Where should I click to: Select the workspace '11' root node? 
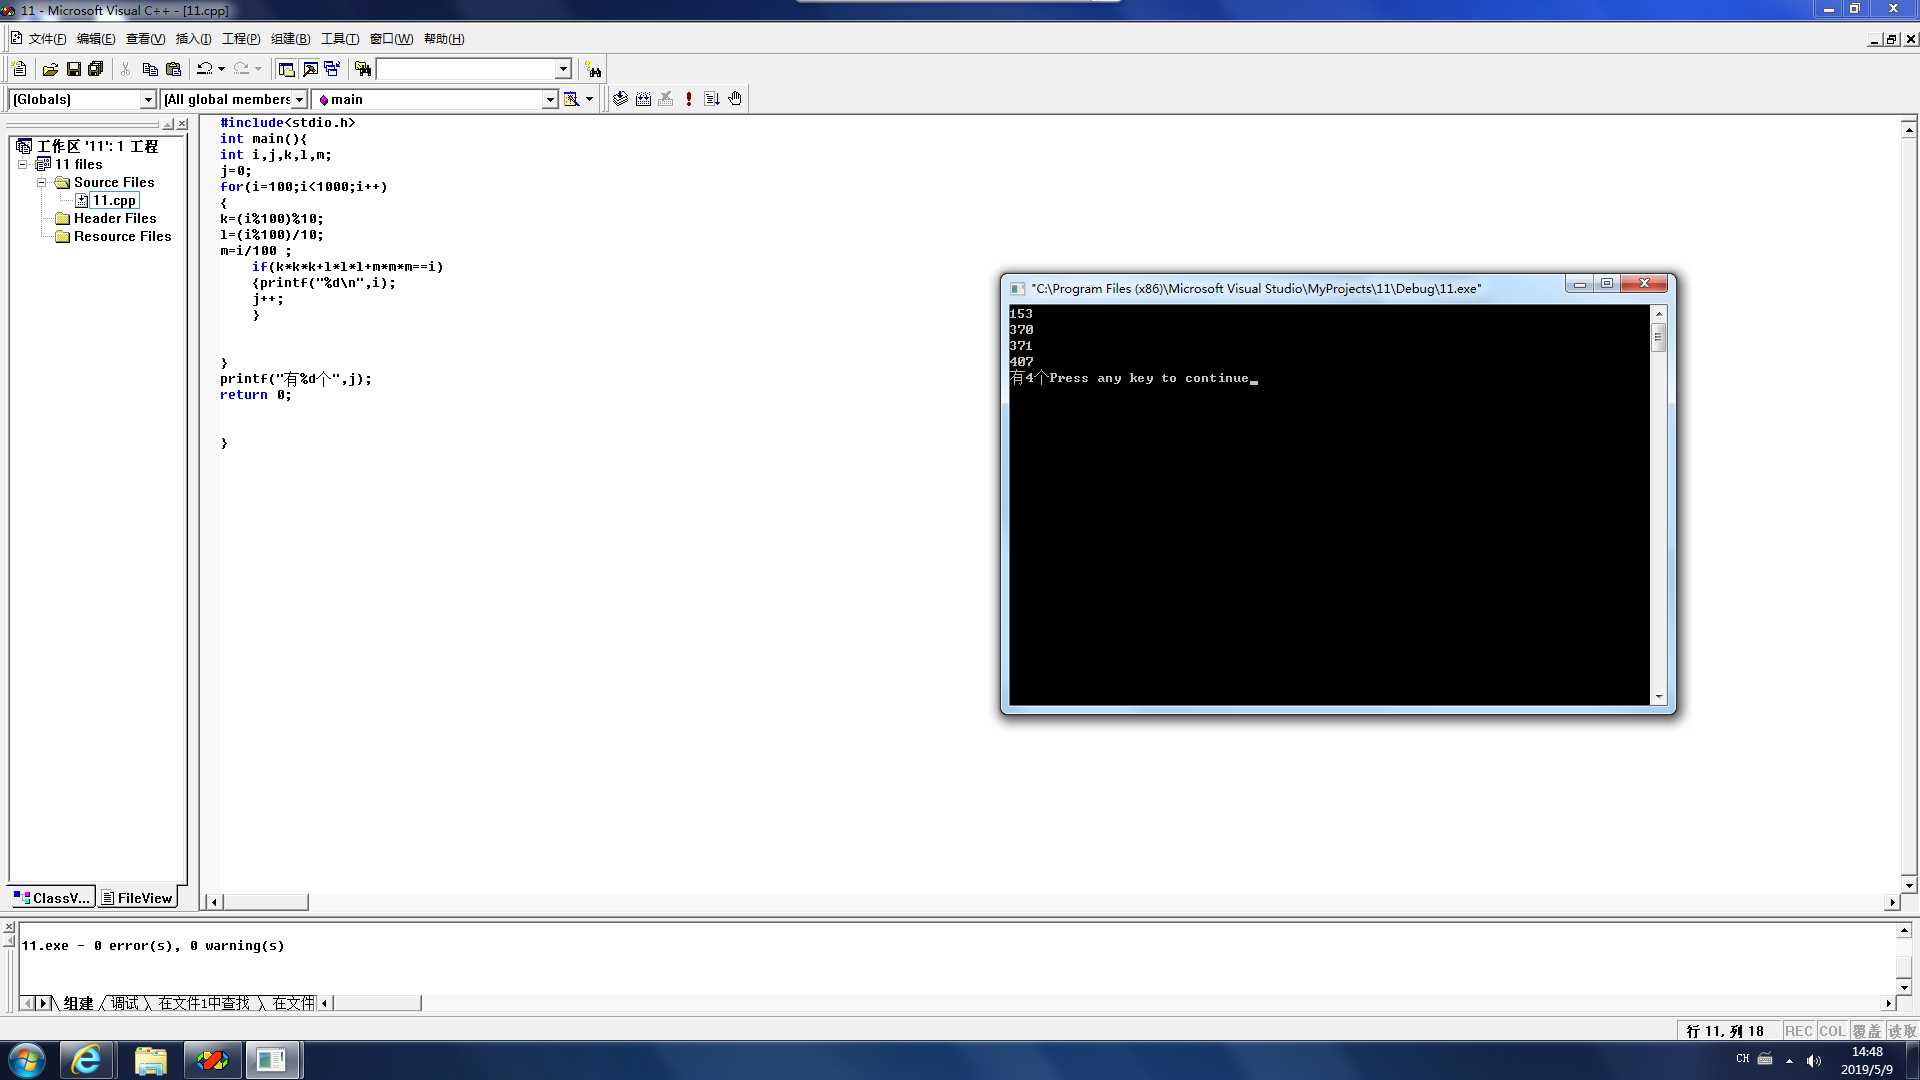tap(97, 146)
